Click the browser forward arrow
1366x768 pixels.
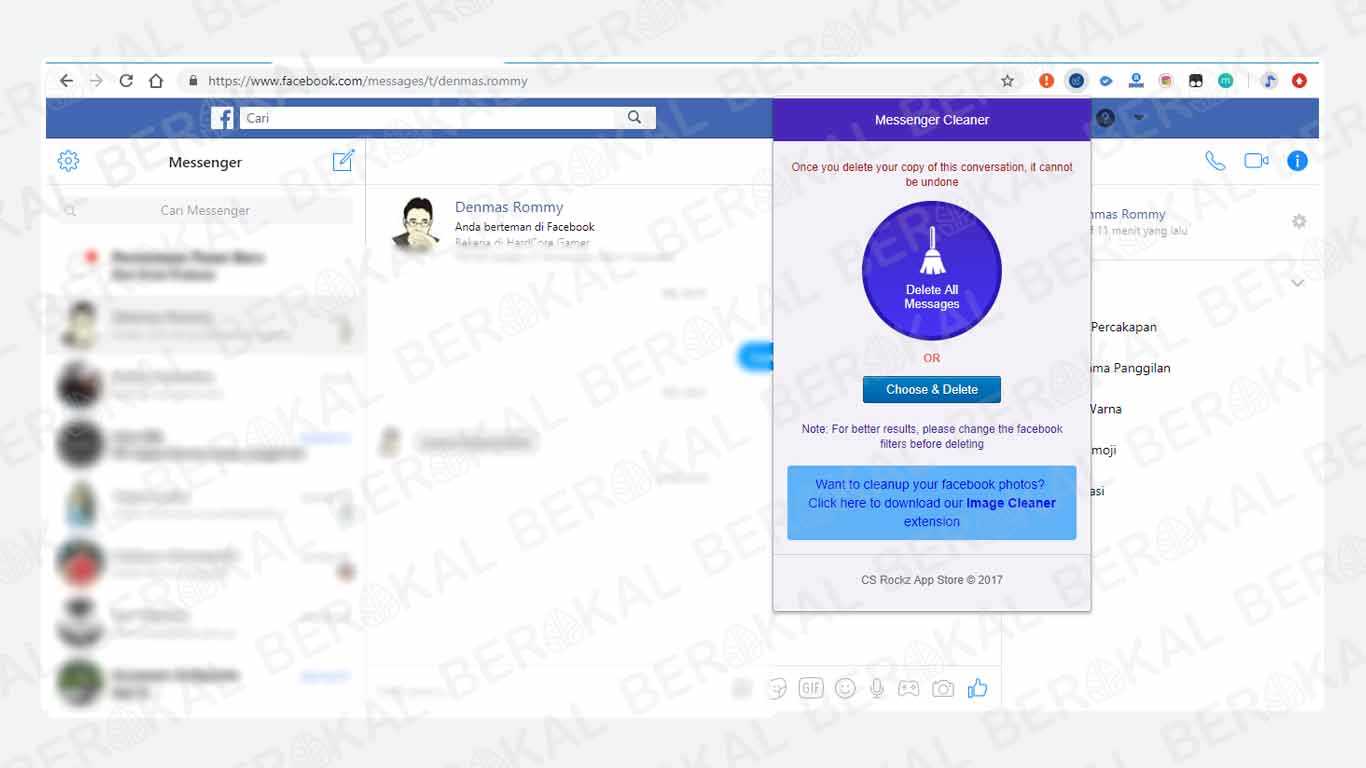(x=96, y=81)
